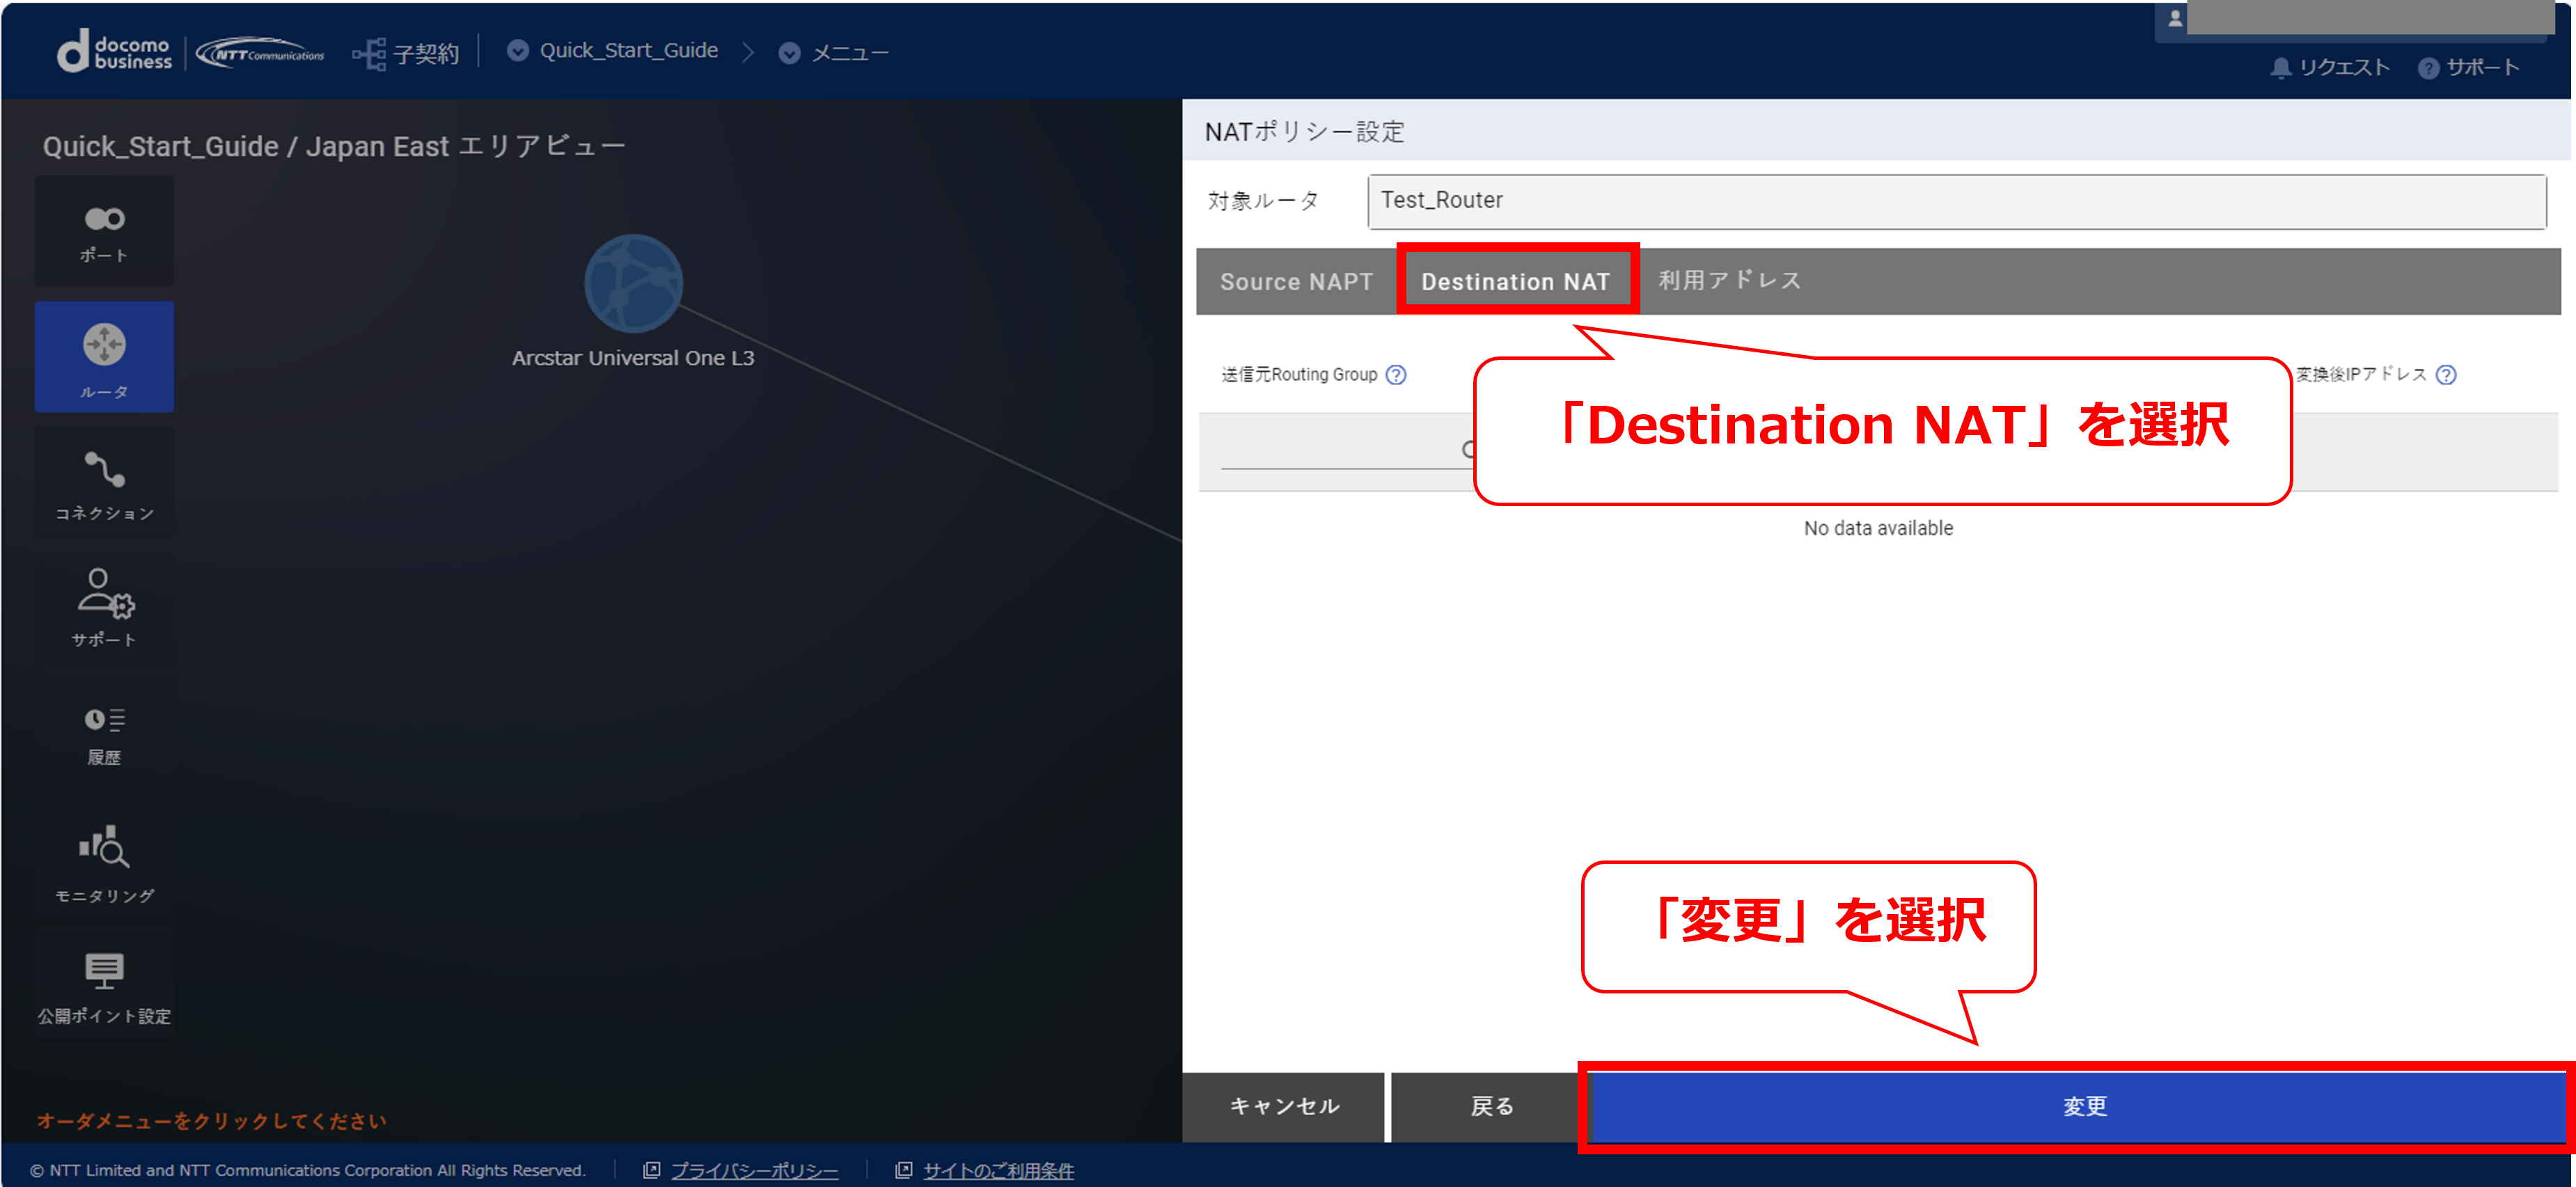Click the Quick_Start_Guide / Japan East エリアビュー title

(x=333, y=146)
